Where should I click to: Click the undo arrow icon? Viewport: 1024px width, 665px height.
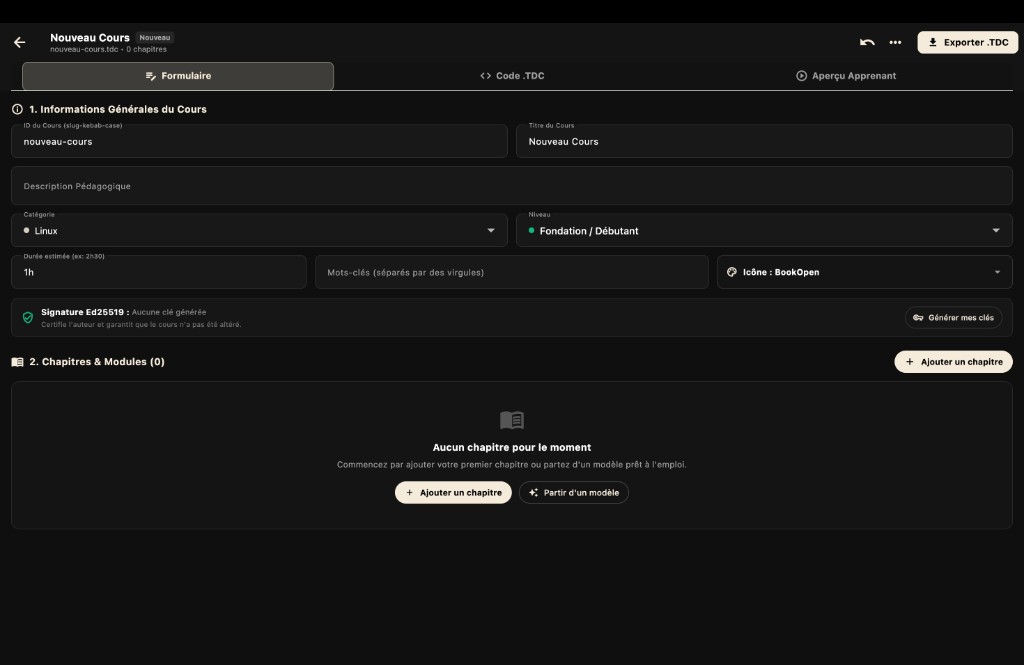867,42
